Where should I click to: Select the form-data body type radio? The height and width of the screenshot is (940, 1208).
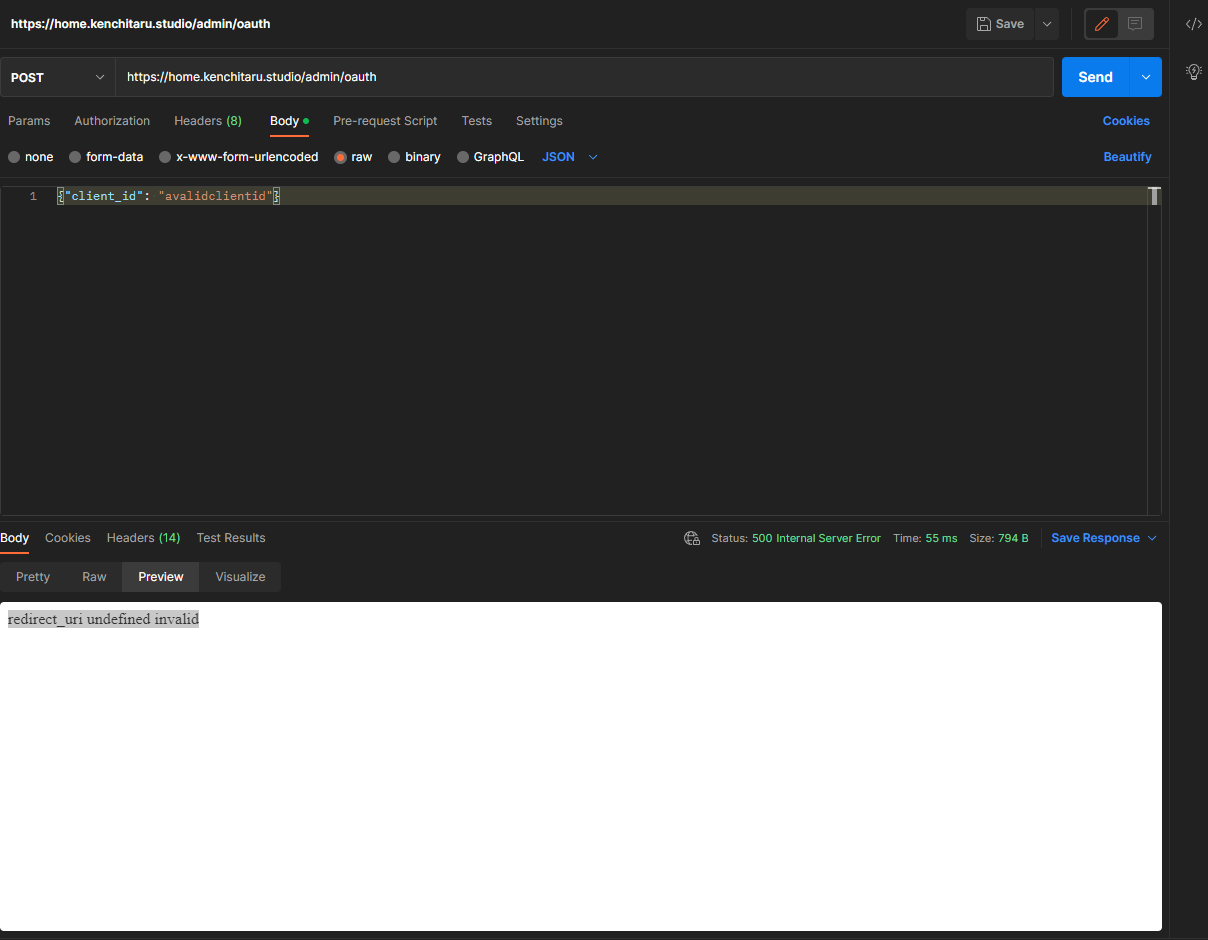[x=75, y=157]
